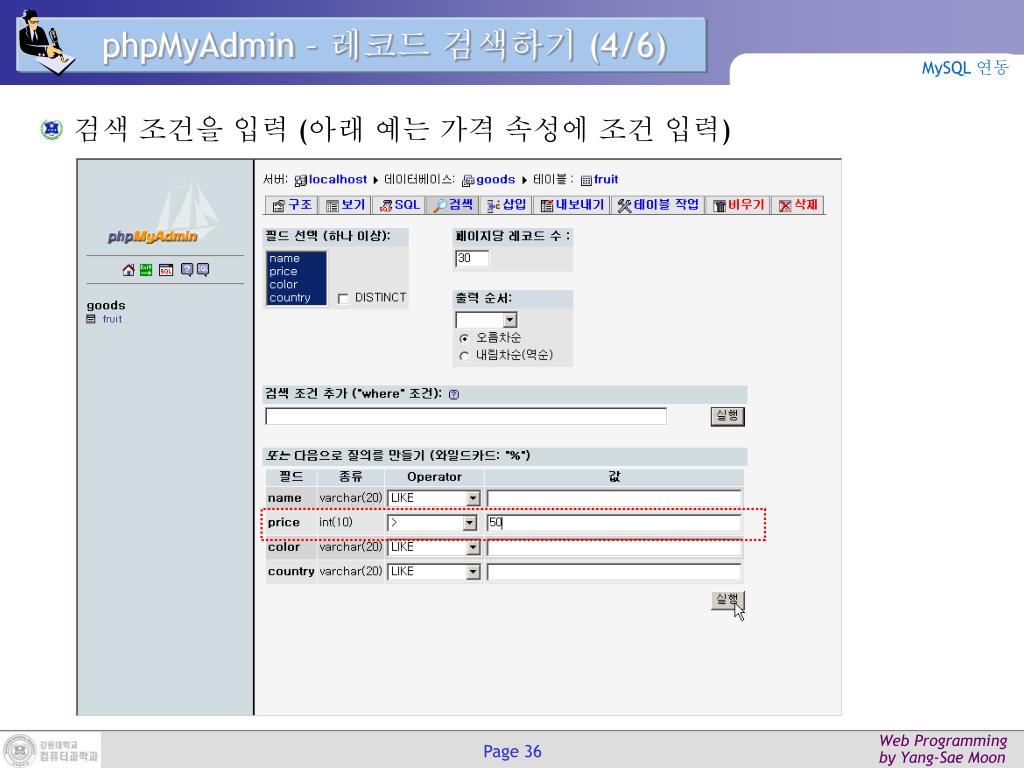1024x768 pixels.
Task: Open the name row operator dropdown
Action: (434, 498)
